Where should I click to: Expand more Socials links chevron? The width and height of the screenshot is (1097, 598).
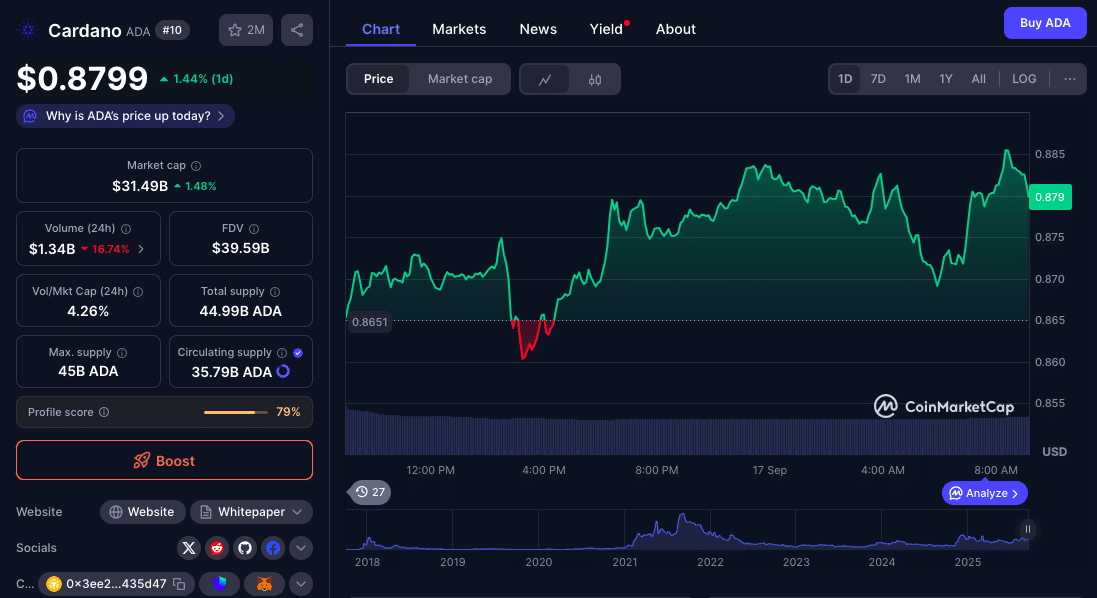pos(301,548)
